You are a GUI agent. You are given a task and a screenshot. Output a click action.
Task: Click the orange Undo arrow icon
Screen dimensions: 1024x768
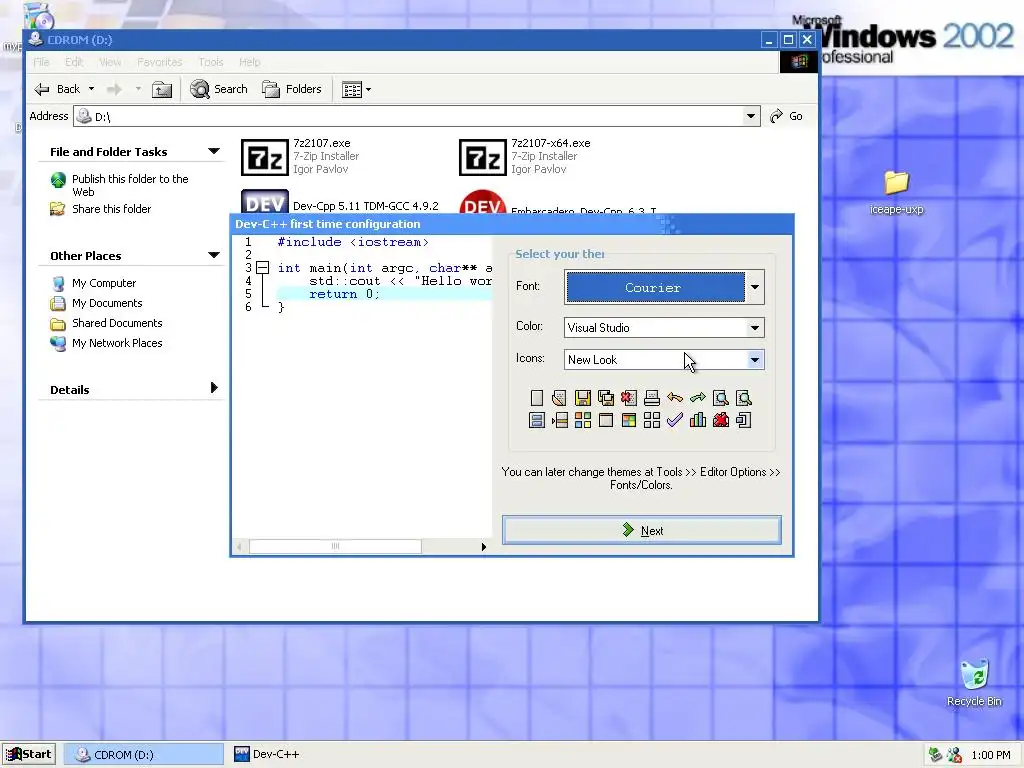click(x=675, y=398)
